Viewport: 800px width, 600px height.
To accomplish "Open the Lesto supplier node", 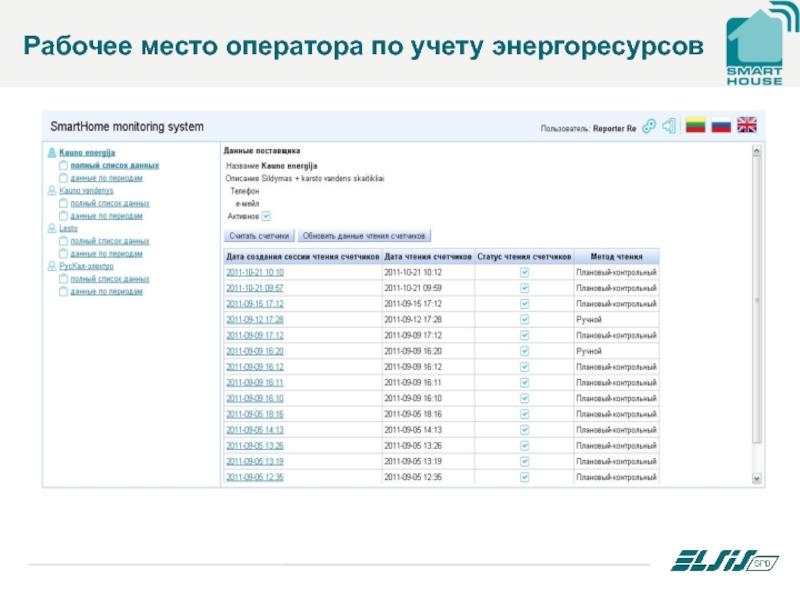I will (x=68, y=228).
